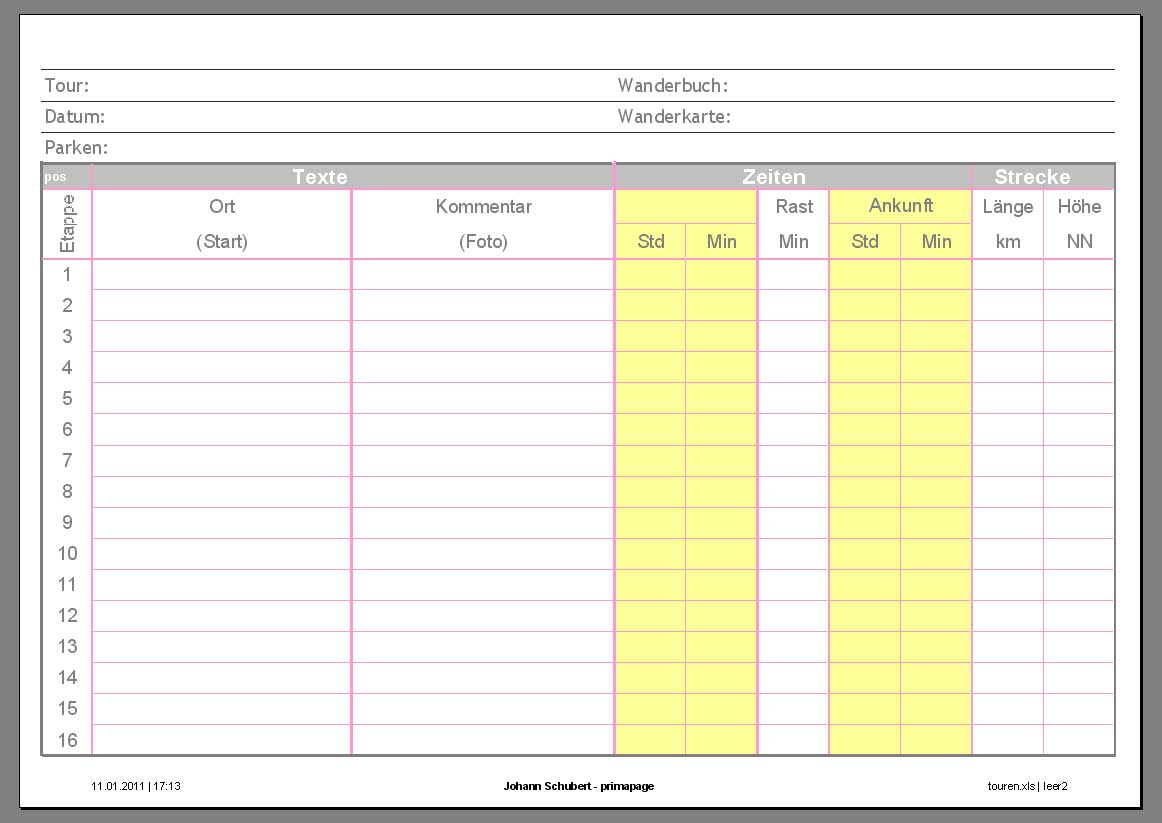Select the 'Ort' column header
This screenshot has height=823, width=1162.
[222, 206]
